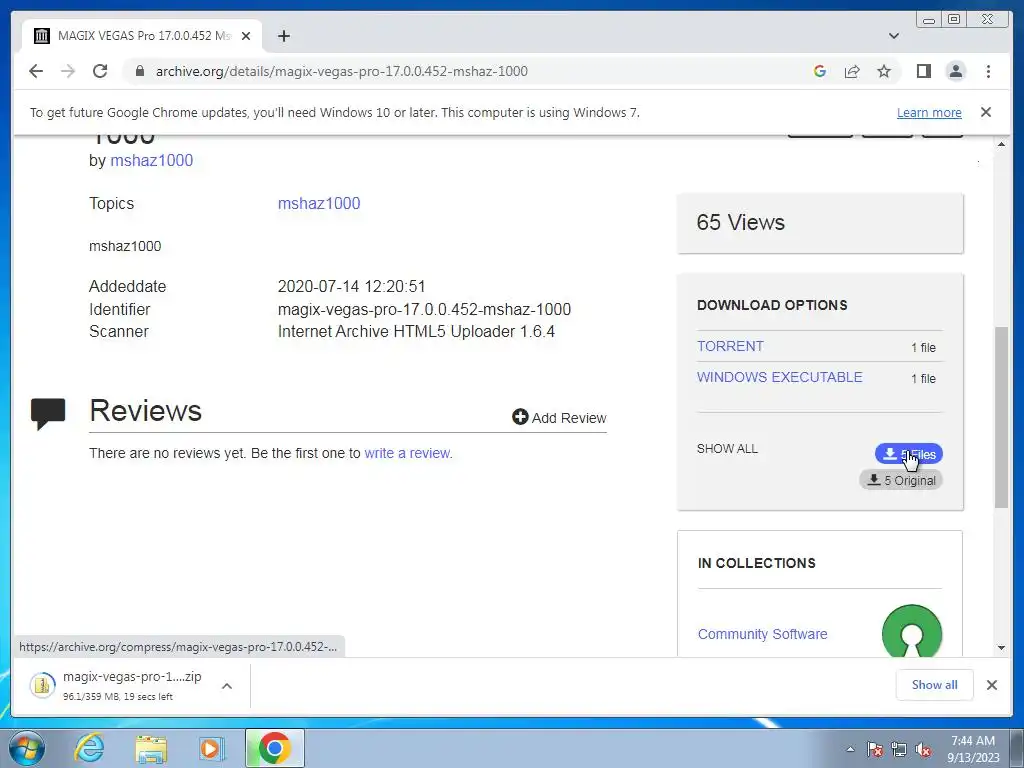Click the Chrome taskbar icon
Screen dimensions: 1024x768
274,748
